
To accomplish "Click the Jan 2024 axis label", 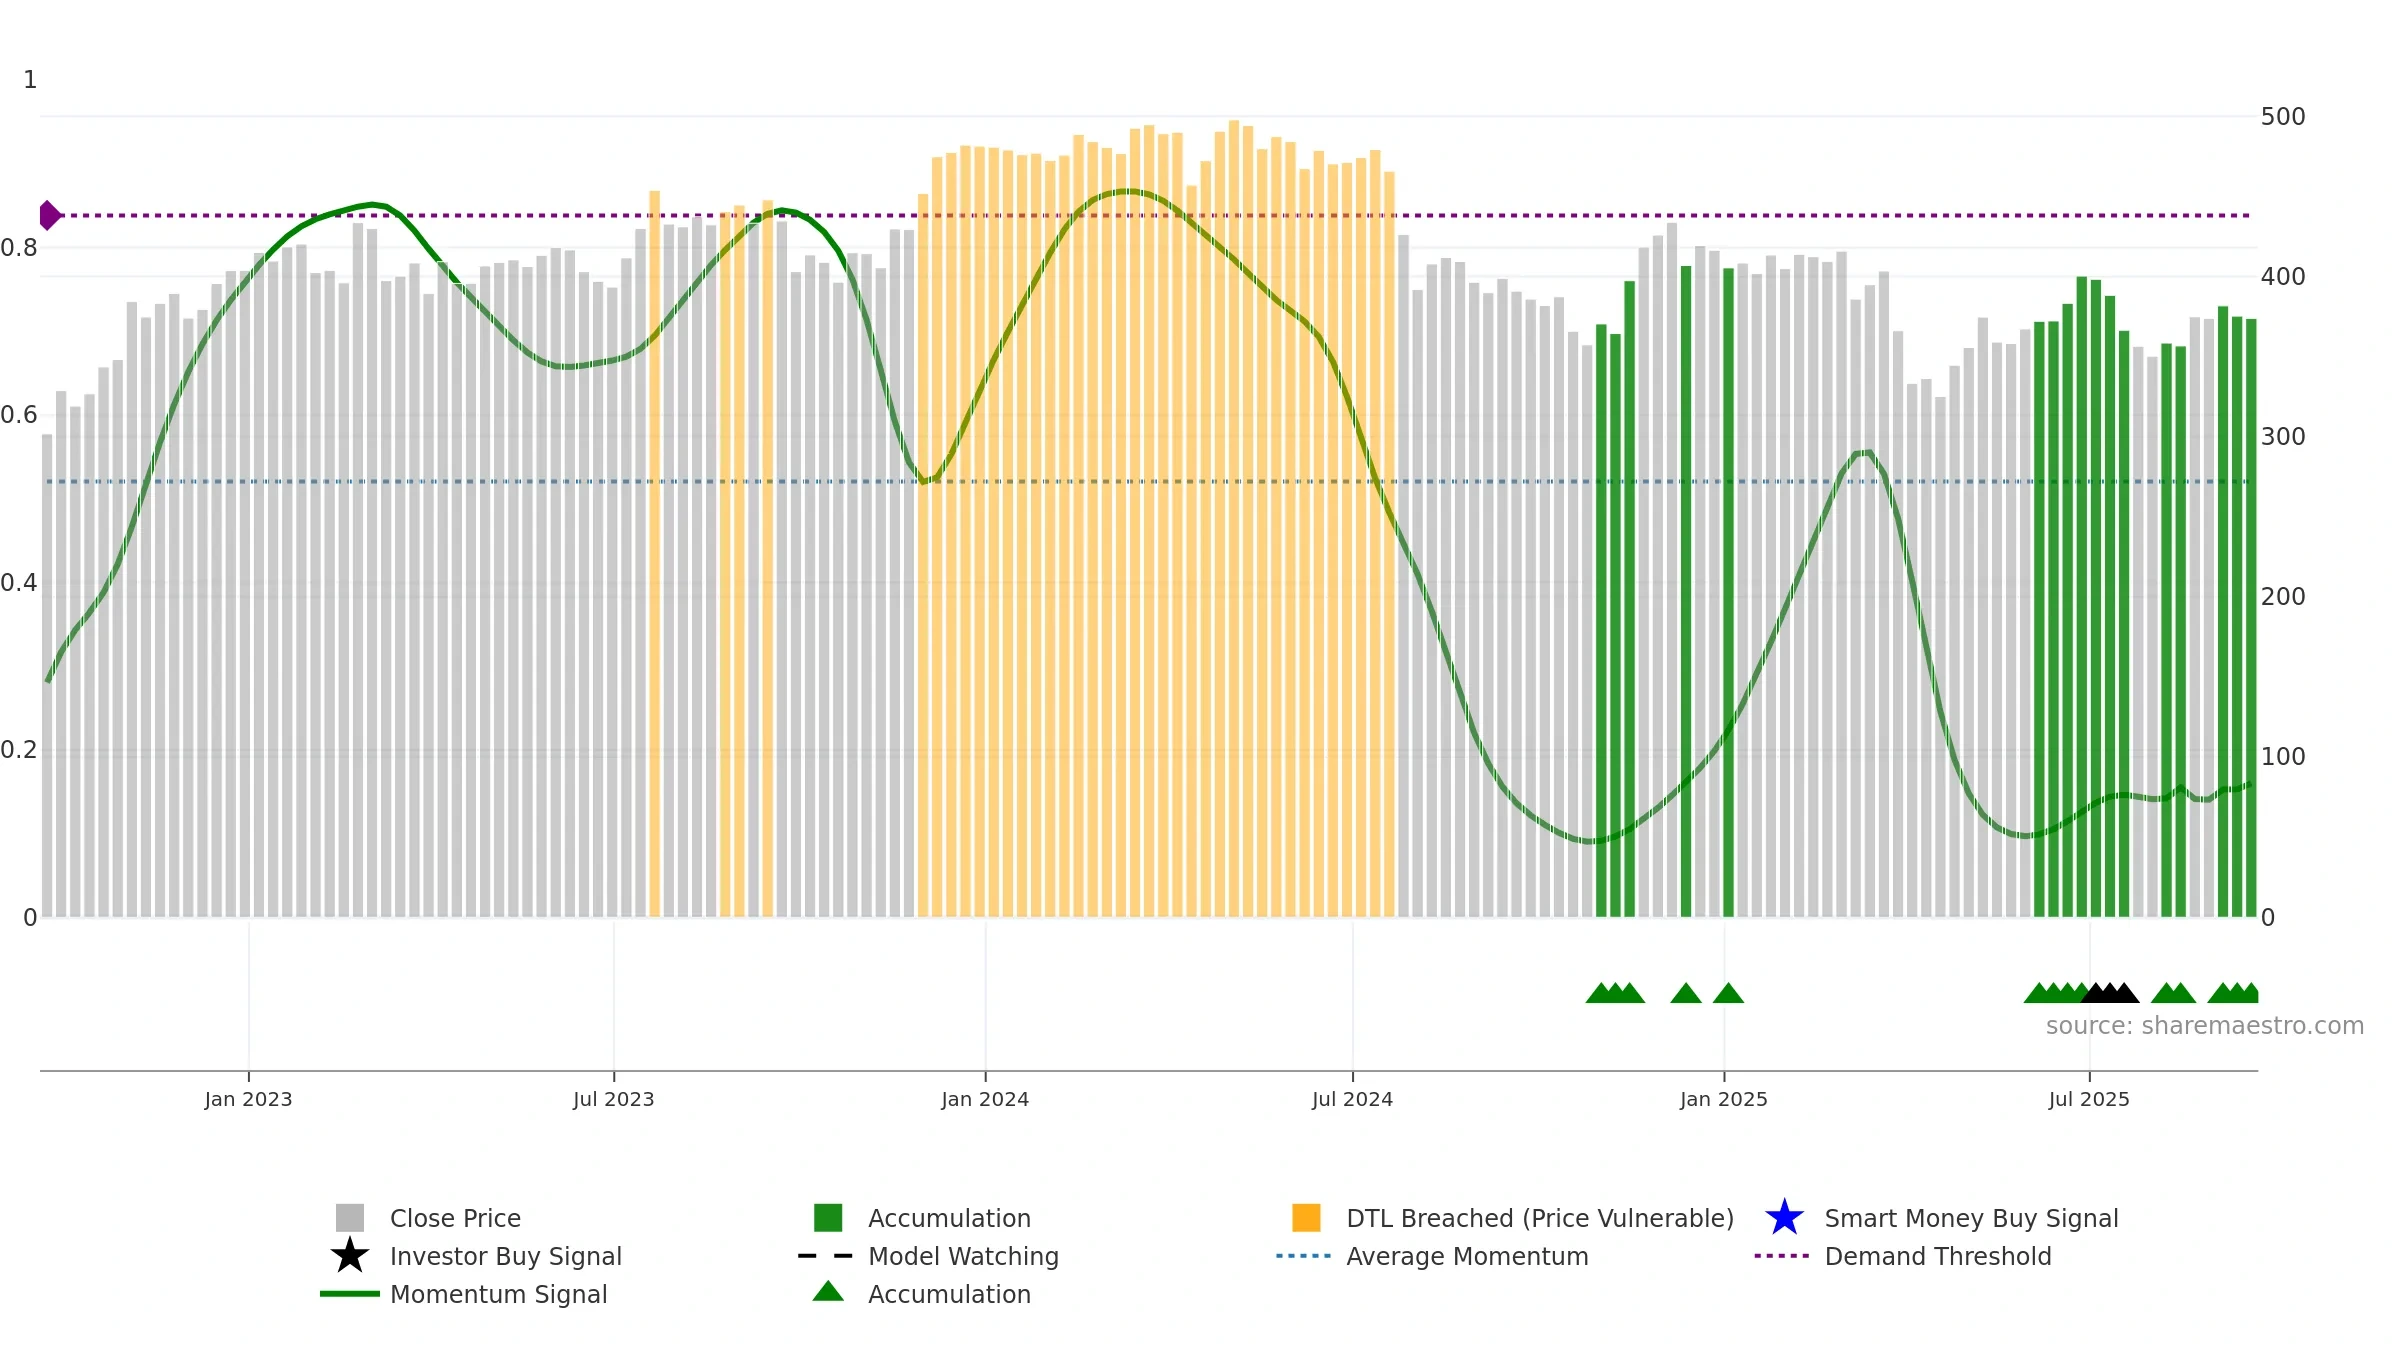I will 985,1100.
